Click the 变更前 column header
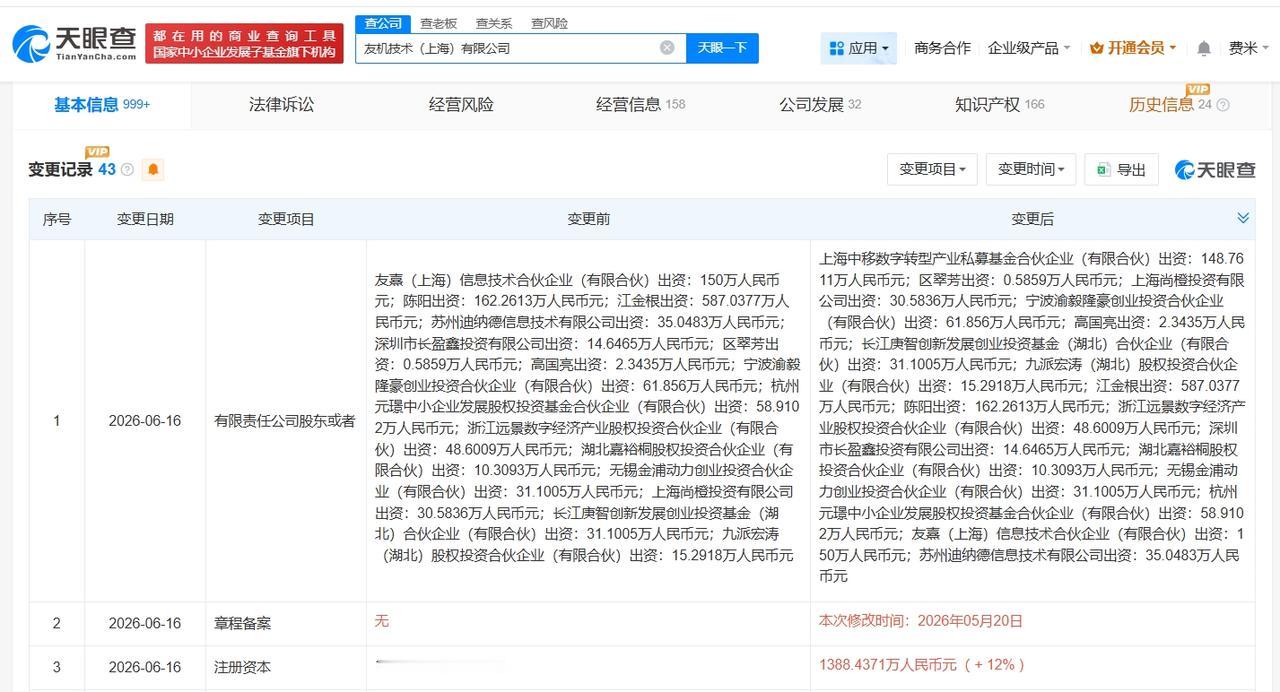The height and width of the screenshot is (692, 1280). [x=588, y=219]
